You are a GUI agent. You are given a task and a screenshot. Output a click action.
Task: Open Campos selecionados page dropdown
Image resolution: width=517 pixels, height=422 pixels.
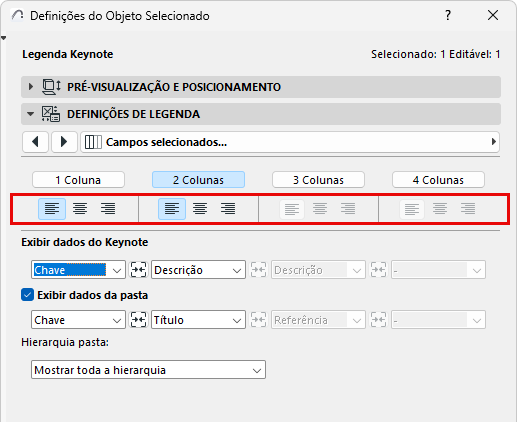290,142
